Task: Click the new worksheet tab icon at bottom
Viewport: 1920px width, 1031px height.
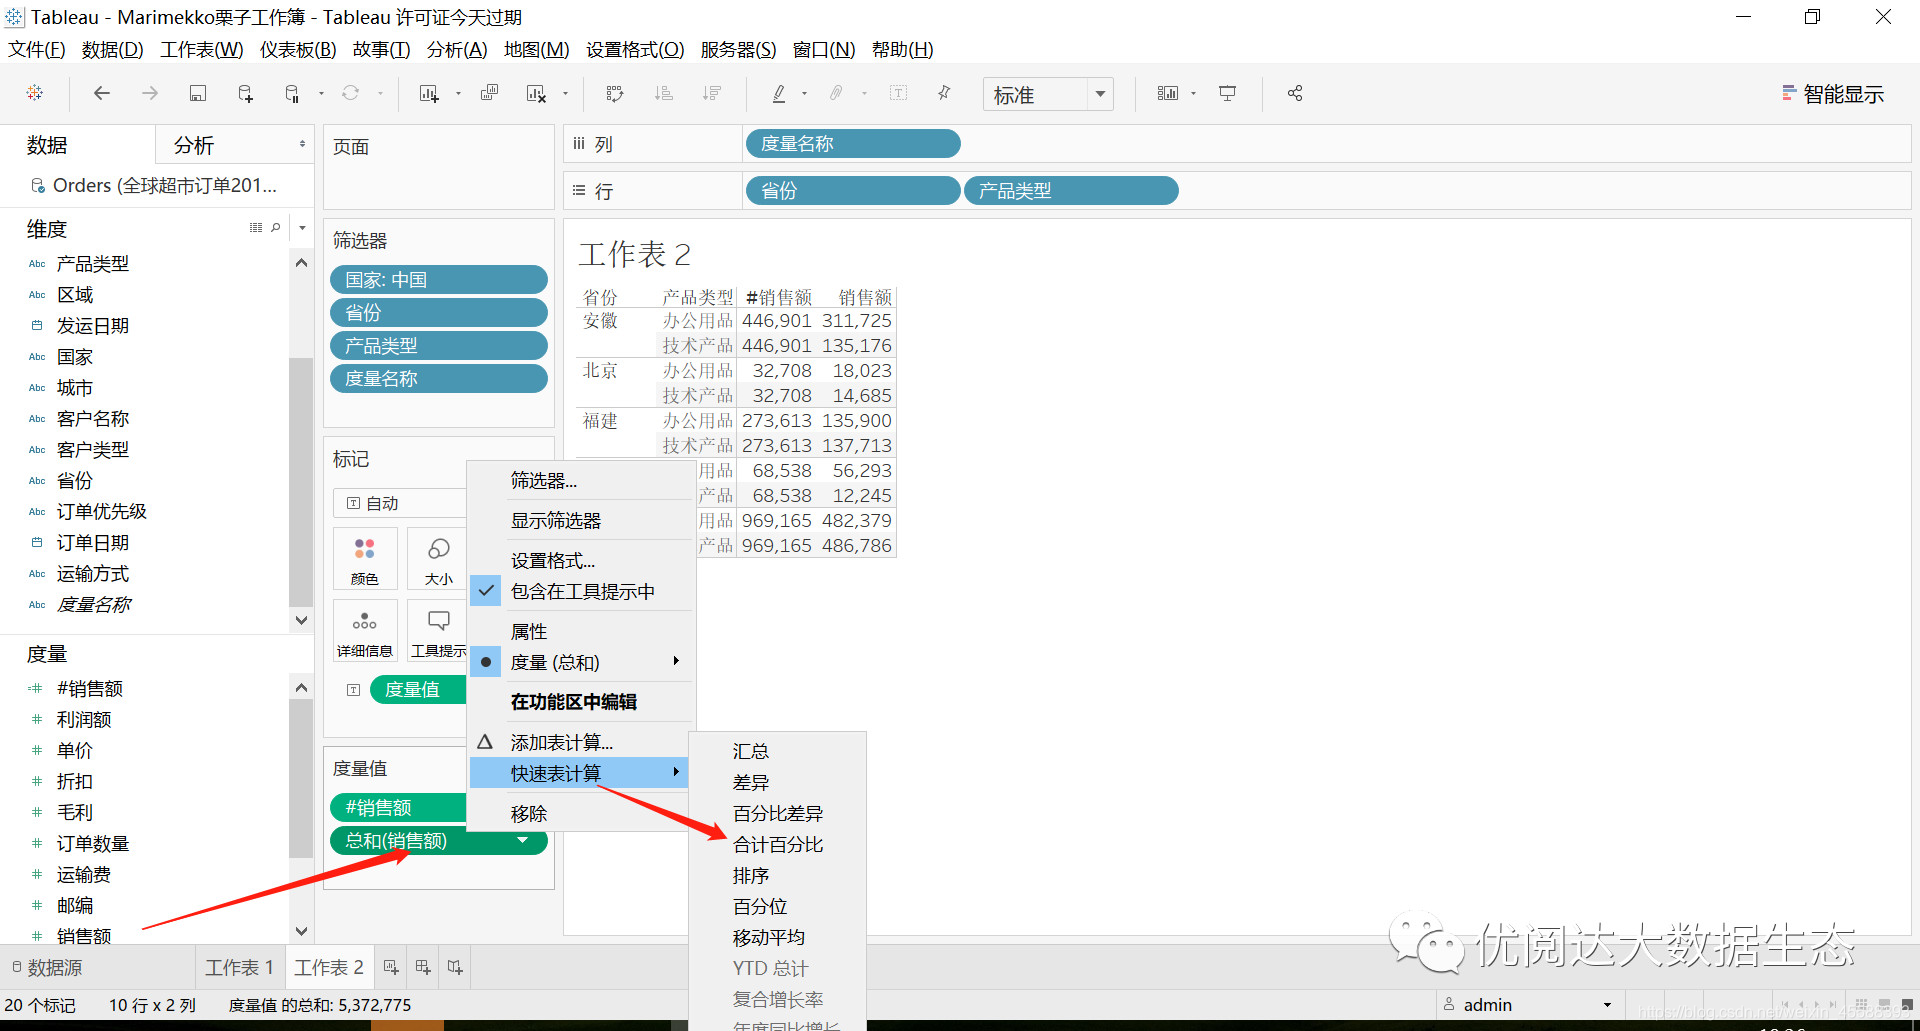Action: [391, 967]
